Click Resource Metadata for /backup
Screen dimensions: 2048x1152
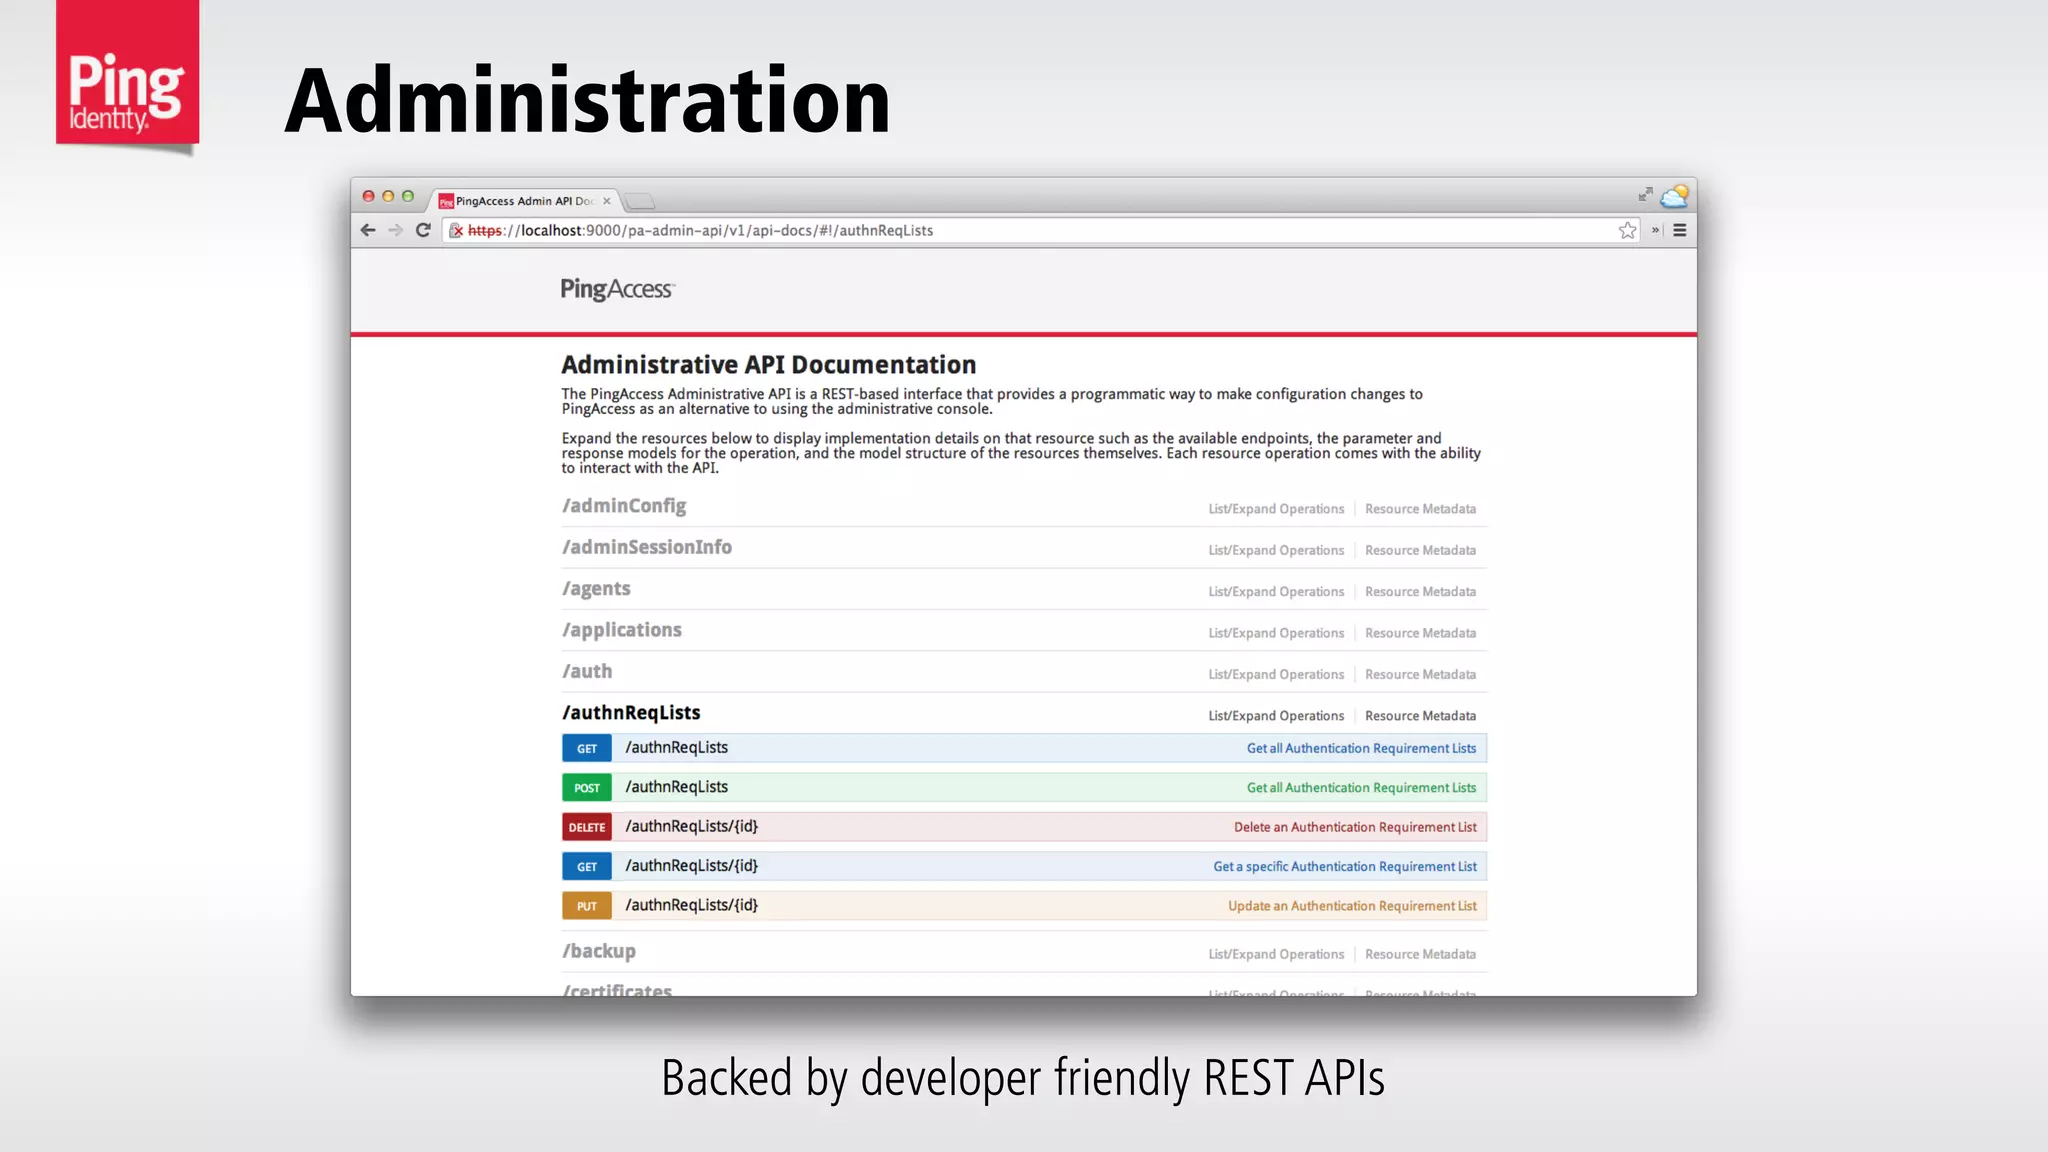(x=1420, y=954)
